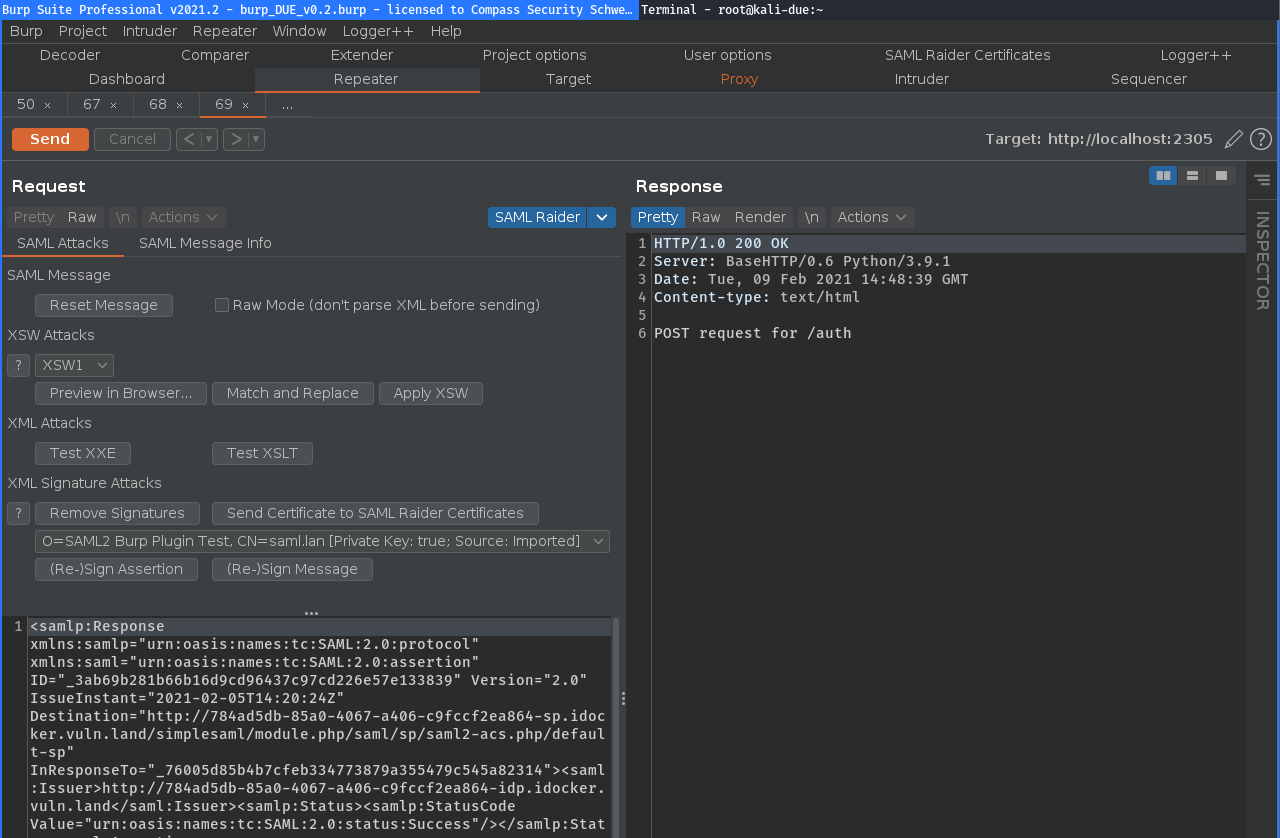Toggle newline display in the Response viewer

tap(810, 217)
